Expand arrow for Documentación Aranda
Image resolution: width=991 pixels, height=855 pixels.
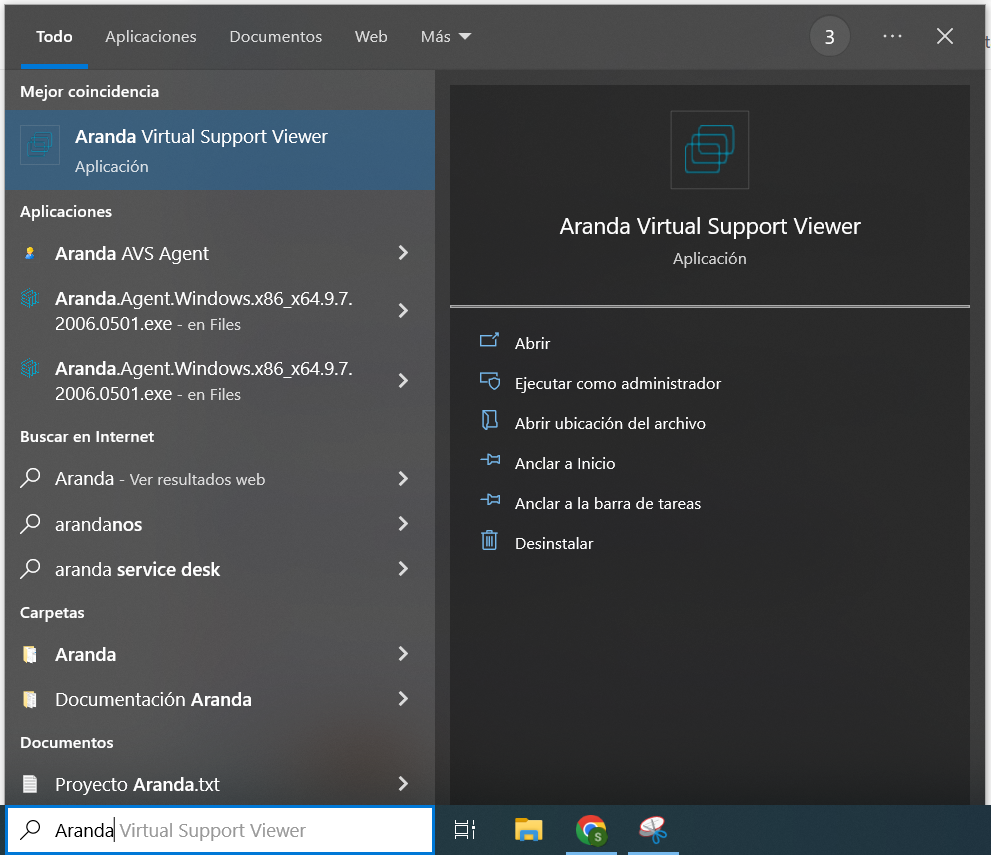point(403,699)
